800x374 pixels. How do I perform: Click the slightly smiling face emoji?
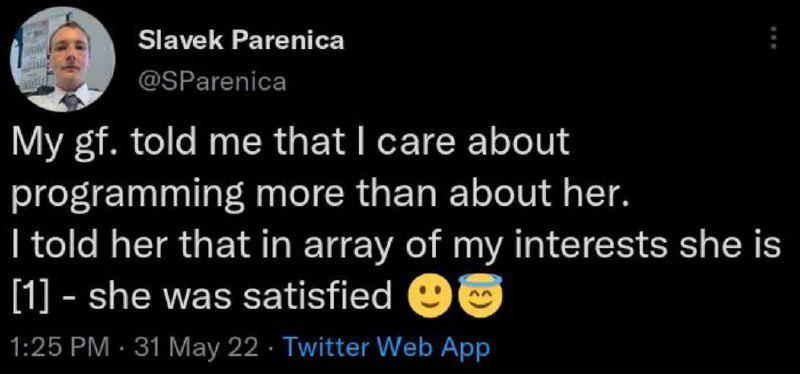tap(430, 297)
